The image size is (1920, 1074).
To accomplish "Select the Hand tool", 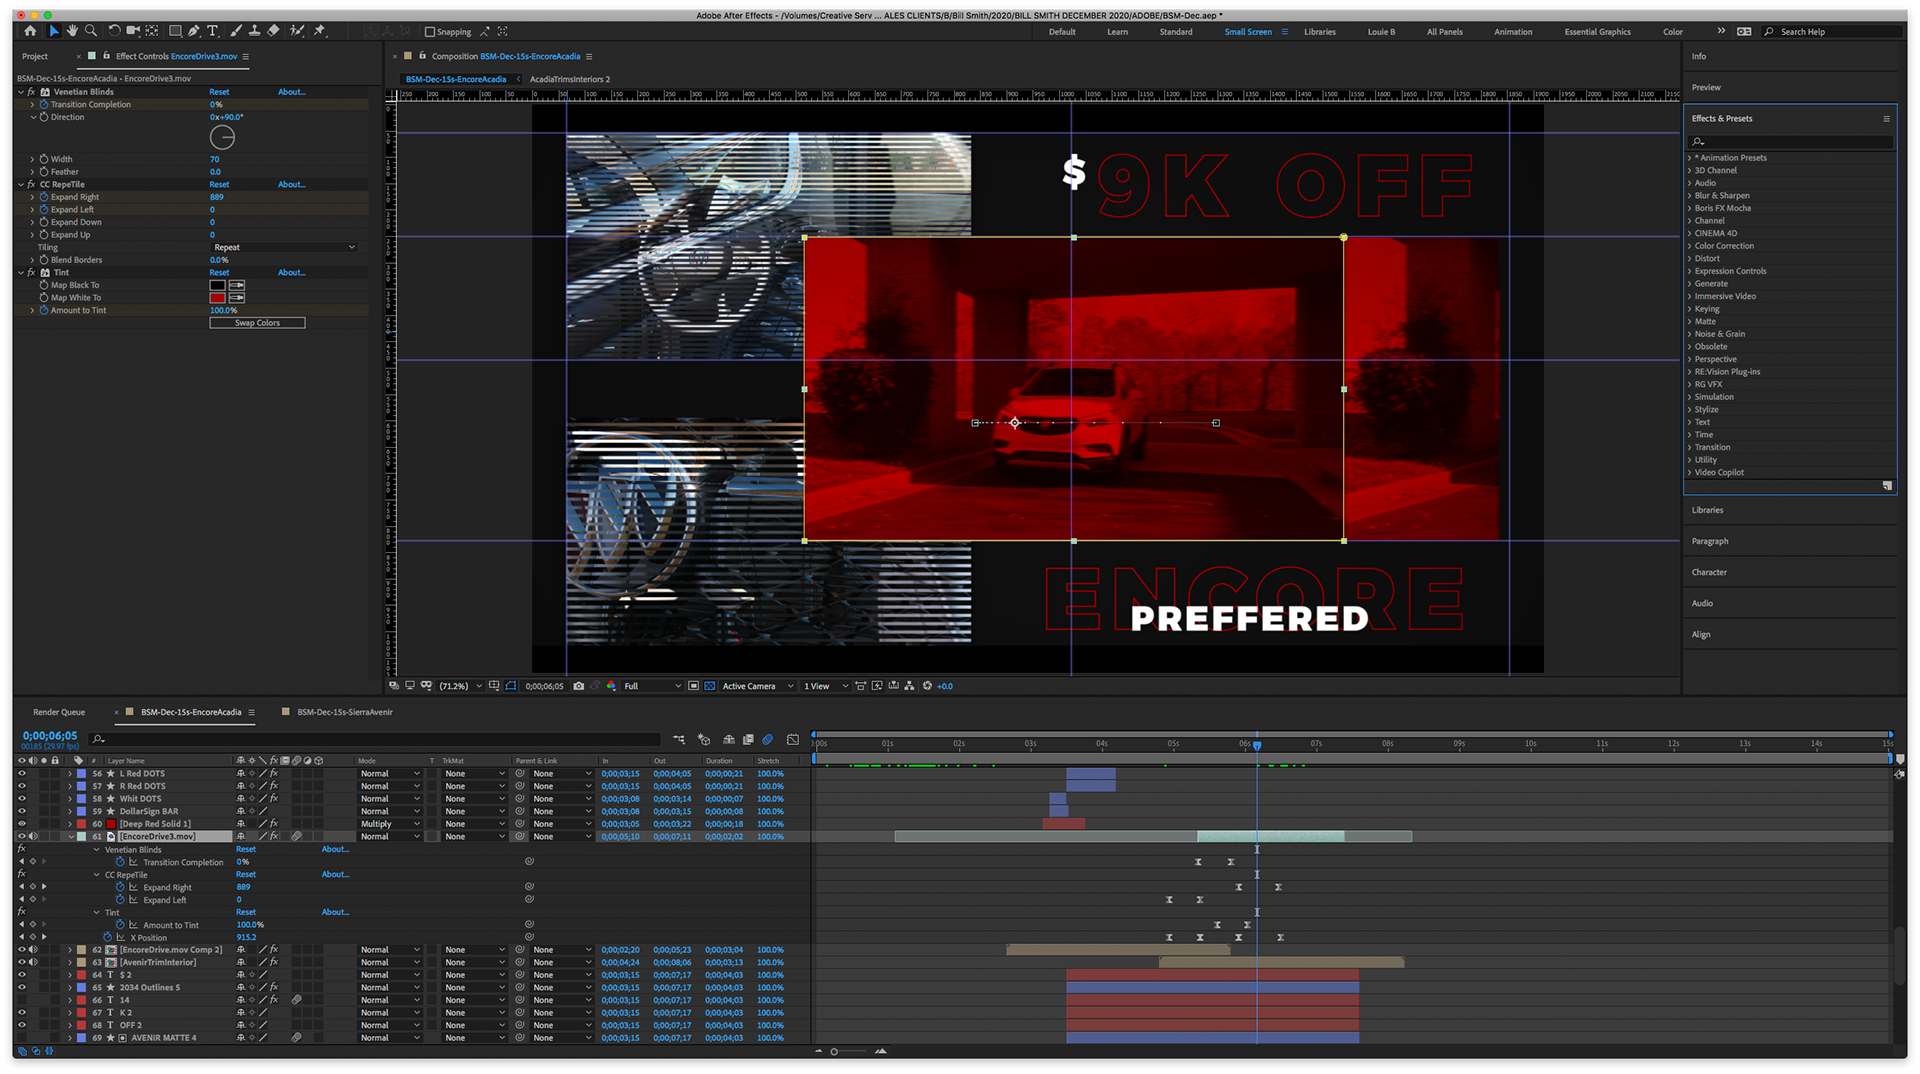I will click(x=72, y=31).
